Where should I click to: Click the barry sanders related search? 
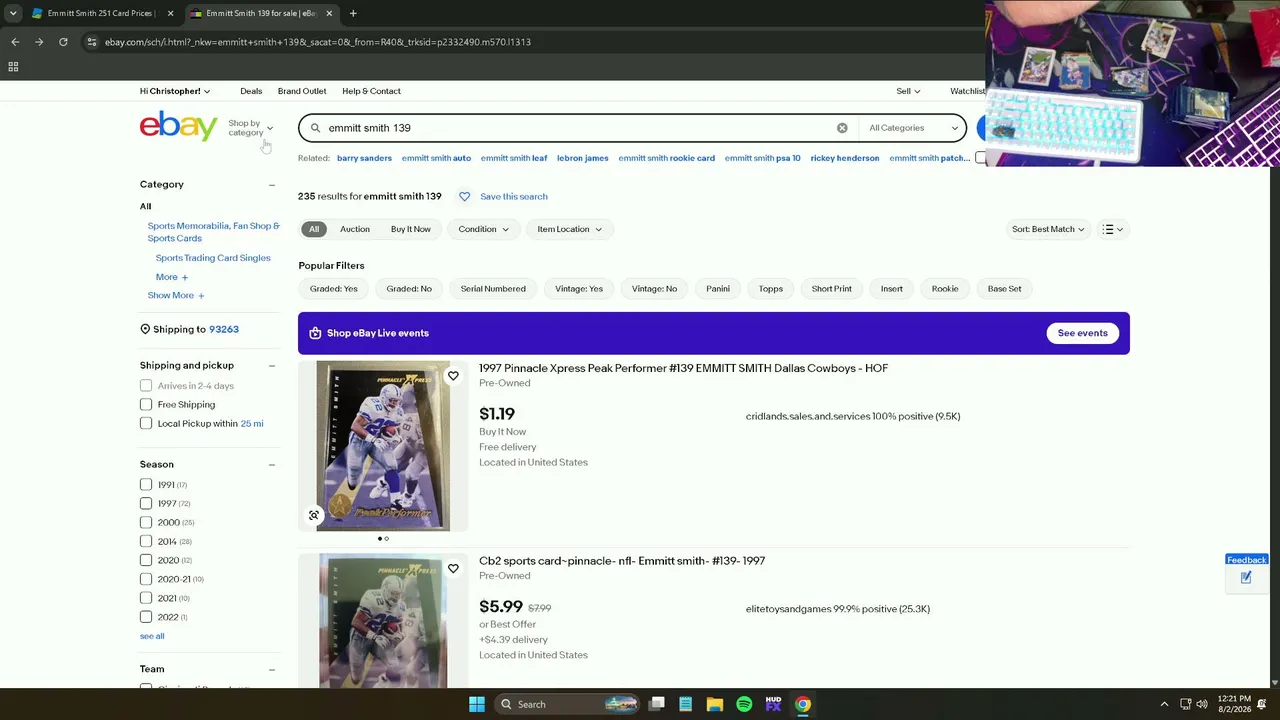point(364,158)
